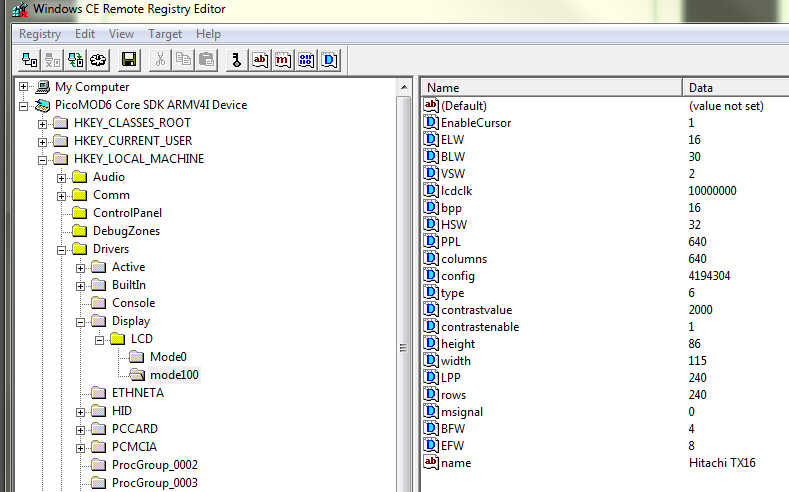Click the new multi-string value toolbar icon

(283, 60)
